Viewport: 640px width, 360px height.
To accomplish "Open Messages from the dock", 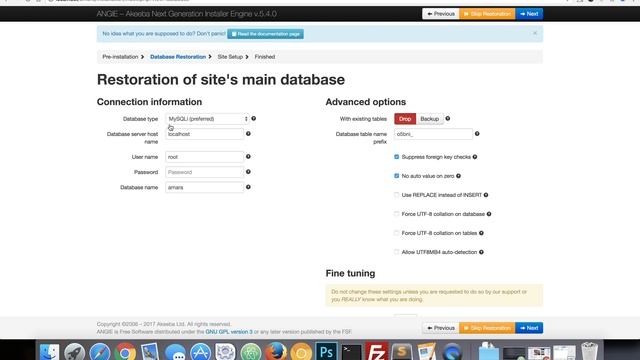I will click(175, 351).
